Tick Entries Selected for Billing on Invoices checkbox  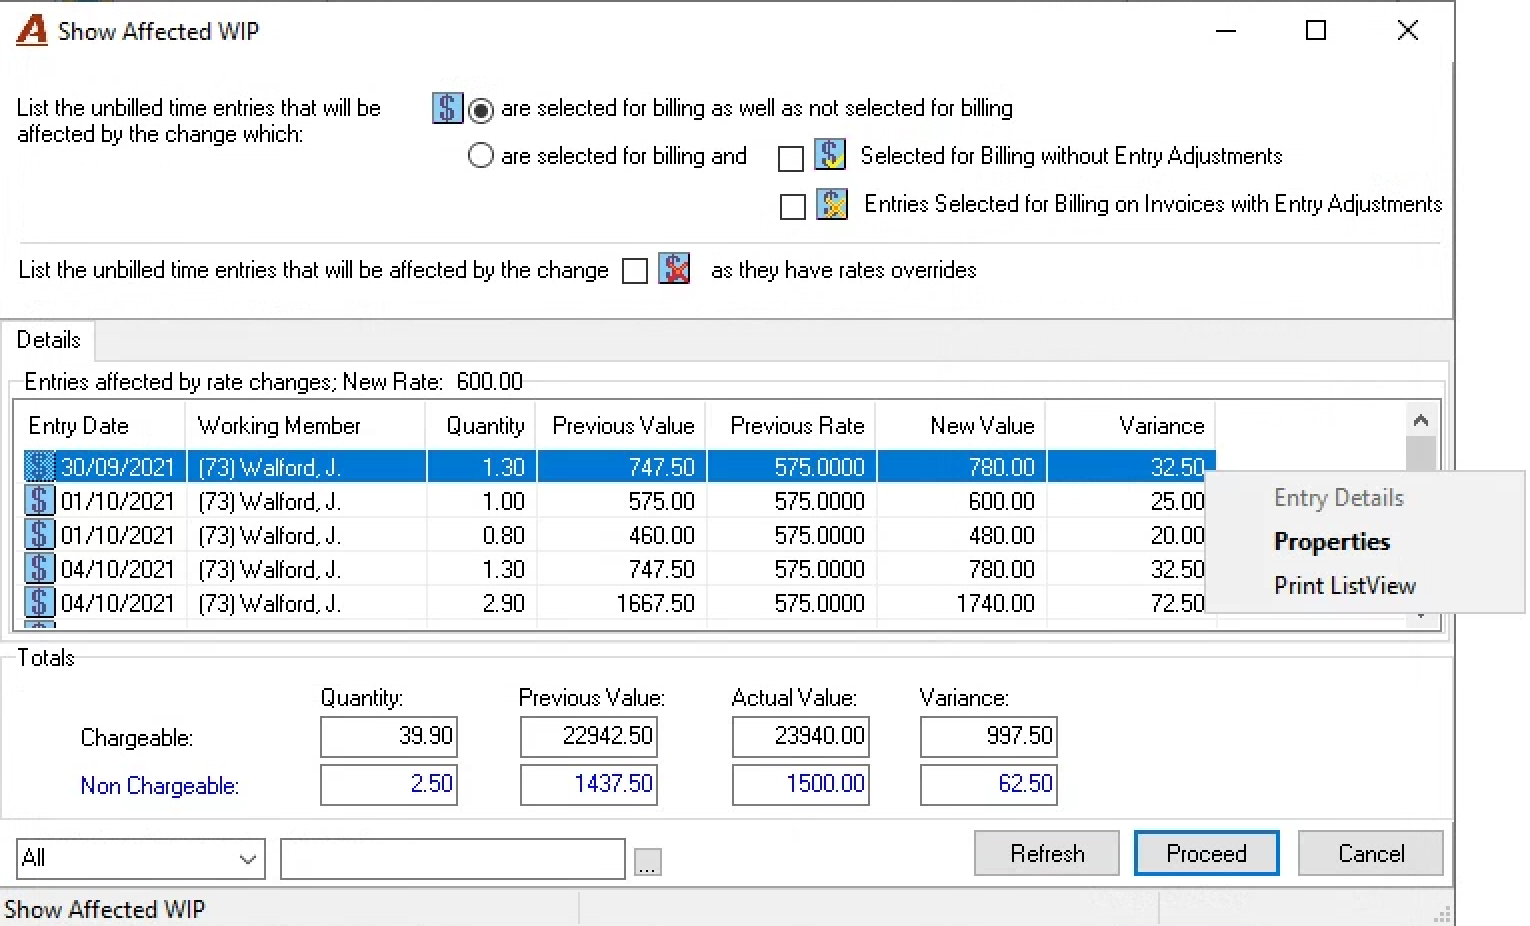793,207
